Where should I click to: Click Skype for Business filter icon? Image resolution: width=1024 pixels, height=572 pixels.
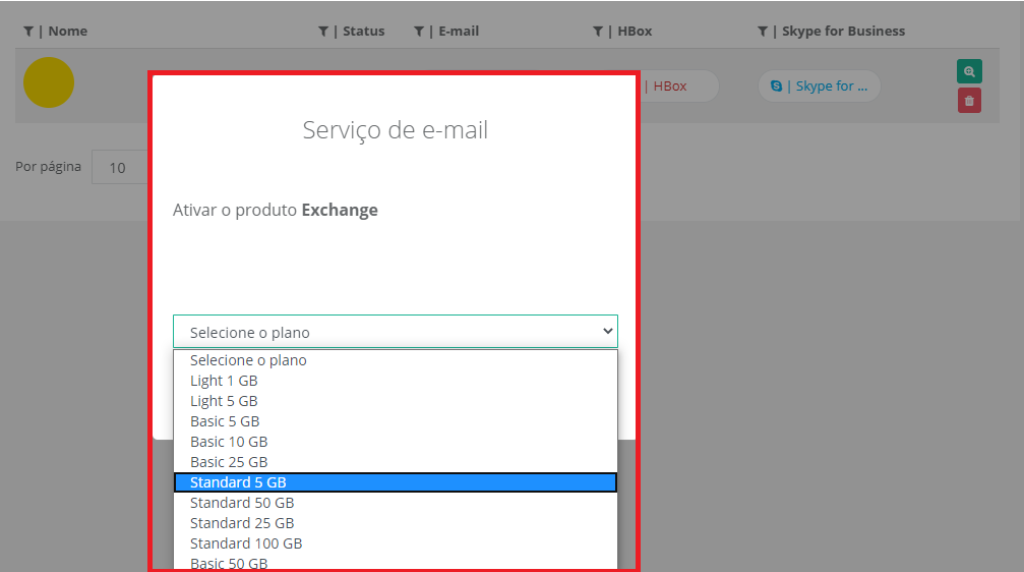[762, 31]
